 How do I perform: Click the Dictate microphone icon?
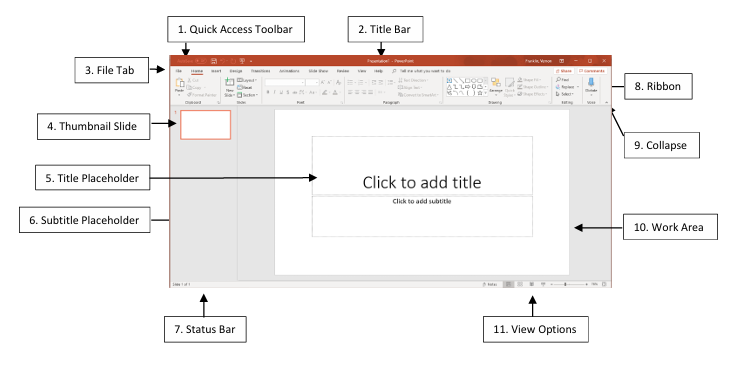click(591, 82)
